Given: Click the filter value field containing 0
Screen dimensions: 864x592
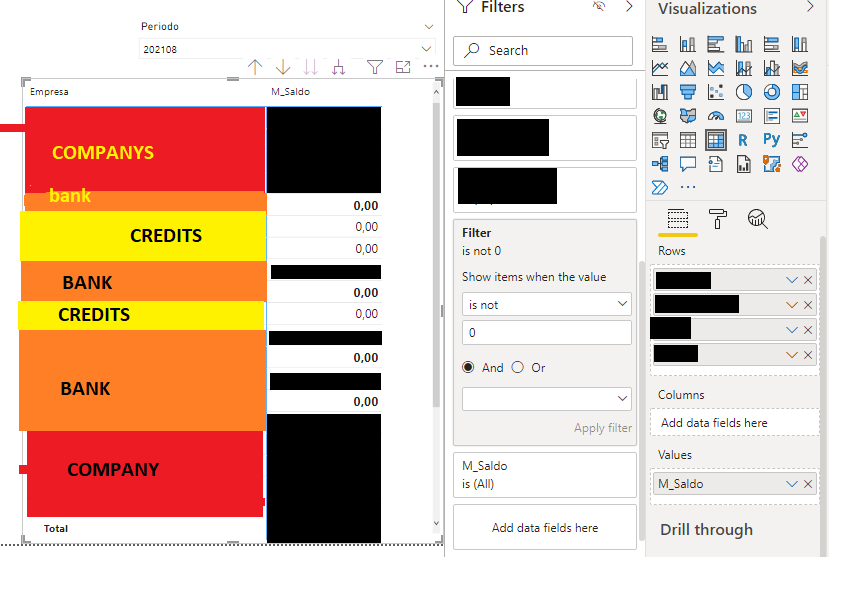Looking at the screenshot, I should click(x=547, y=332).
